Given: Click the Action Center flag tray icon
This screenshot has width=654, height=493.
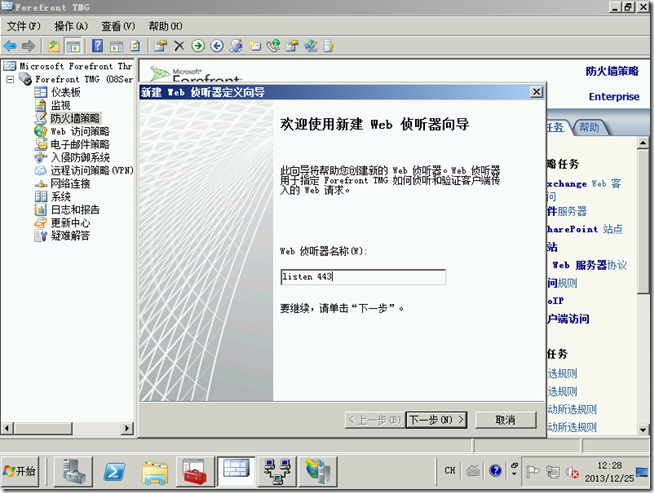Looking at the screenshot, I should click(533, 471).
